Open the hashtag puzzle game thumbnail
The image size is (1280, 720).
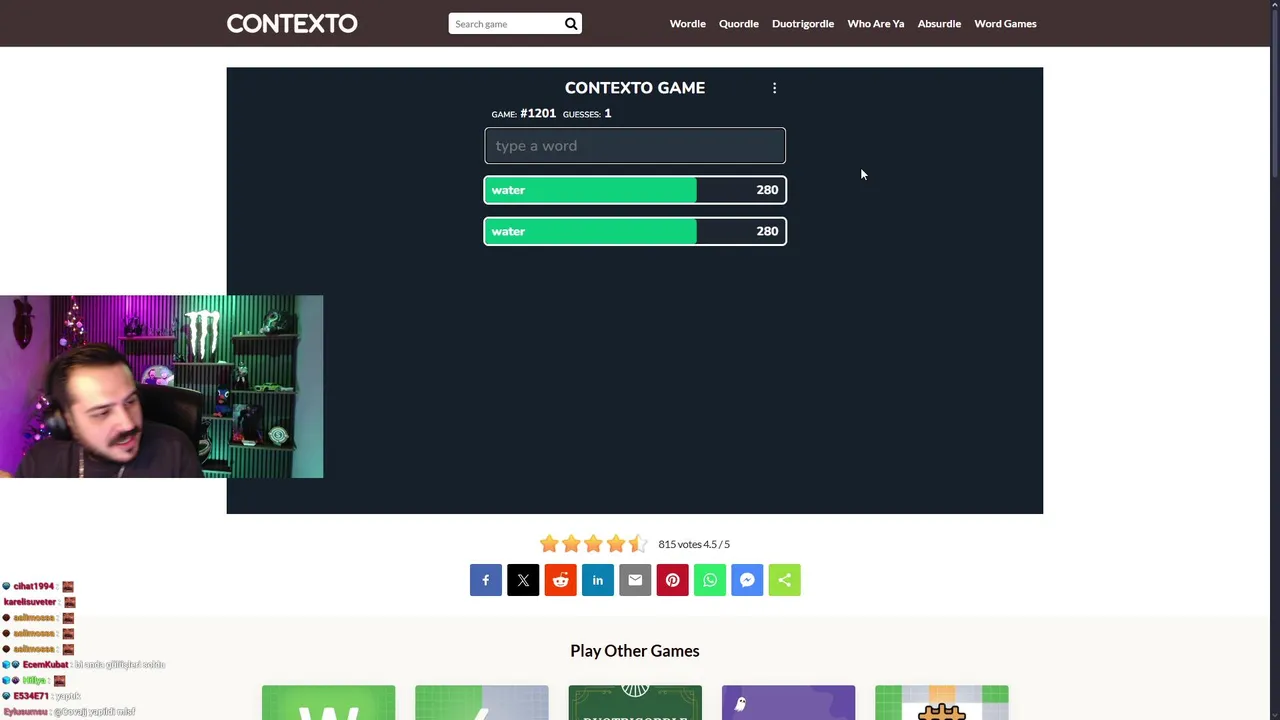pyautogui.click(x=942, y=703)
